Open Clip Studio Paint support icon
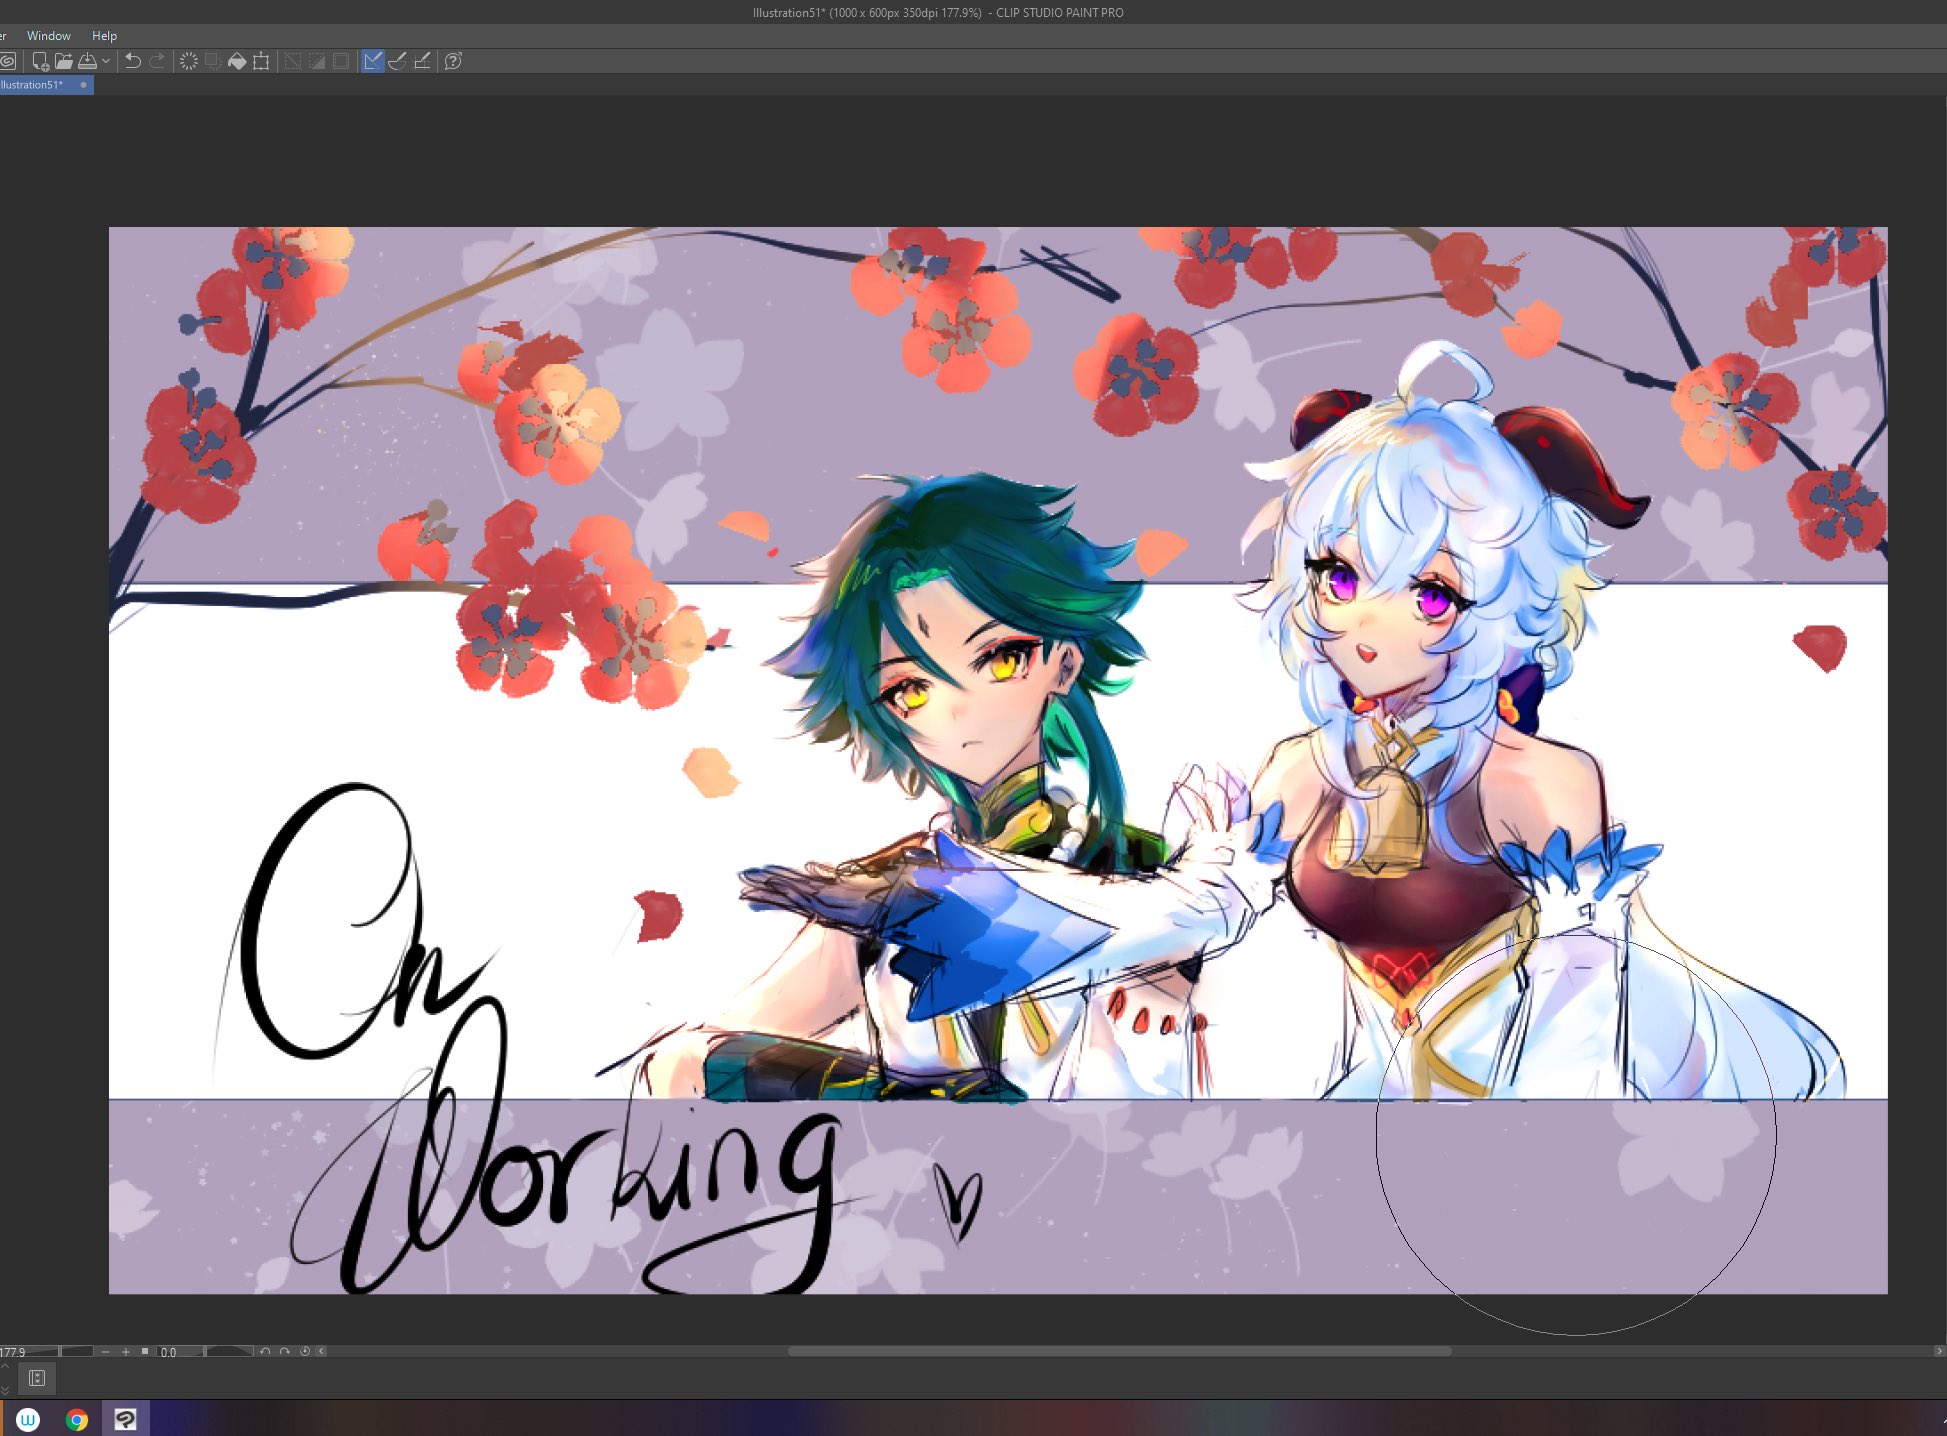 453,61
